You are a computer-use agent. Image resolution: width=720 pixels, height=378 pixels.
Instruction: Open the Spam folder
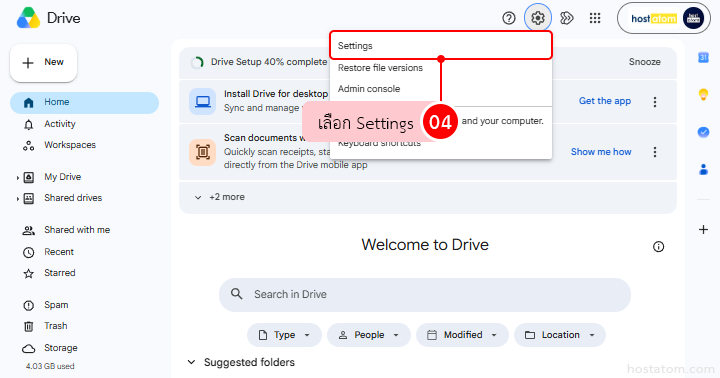tap(56, 305)
